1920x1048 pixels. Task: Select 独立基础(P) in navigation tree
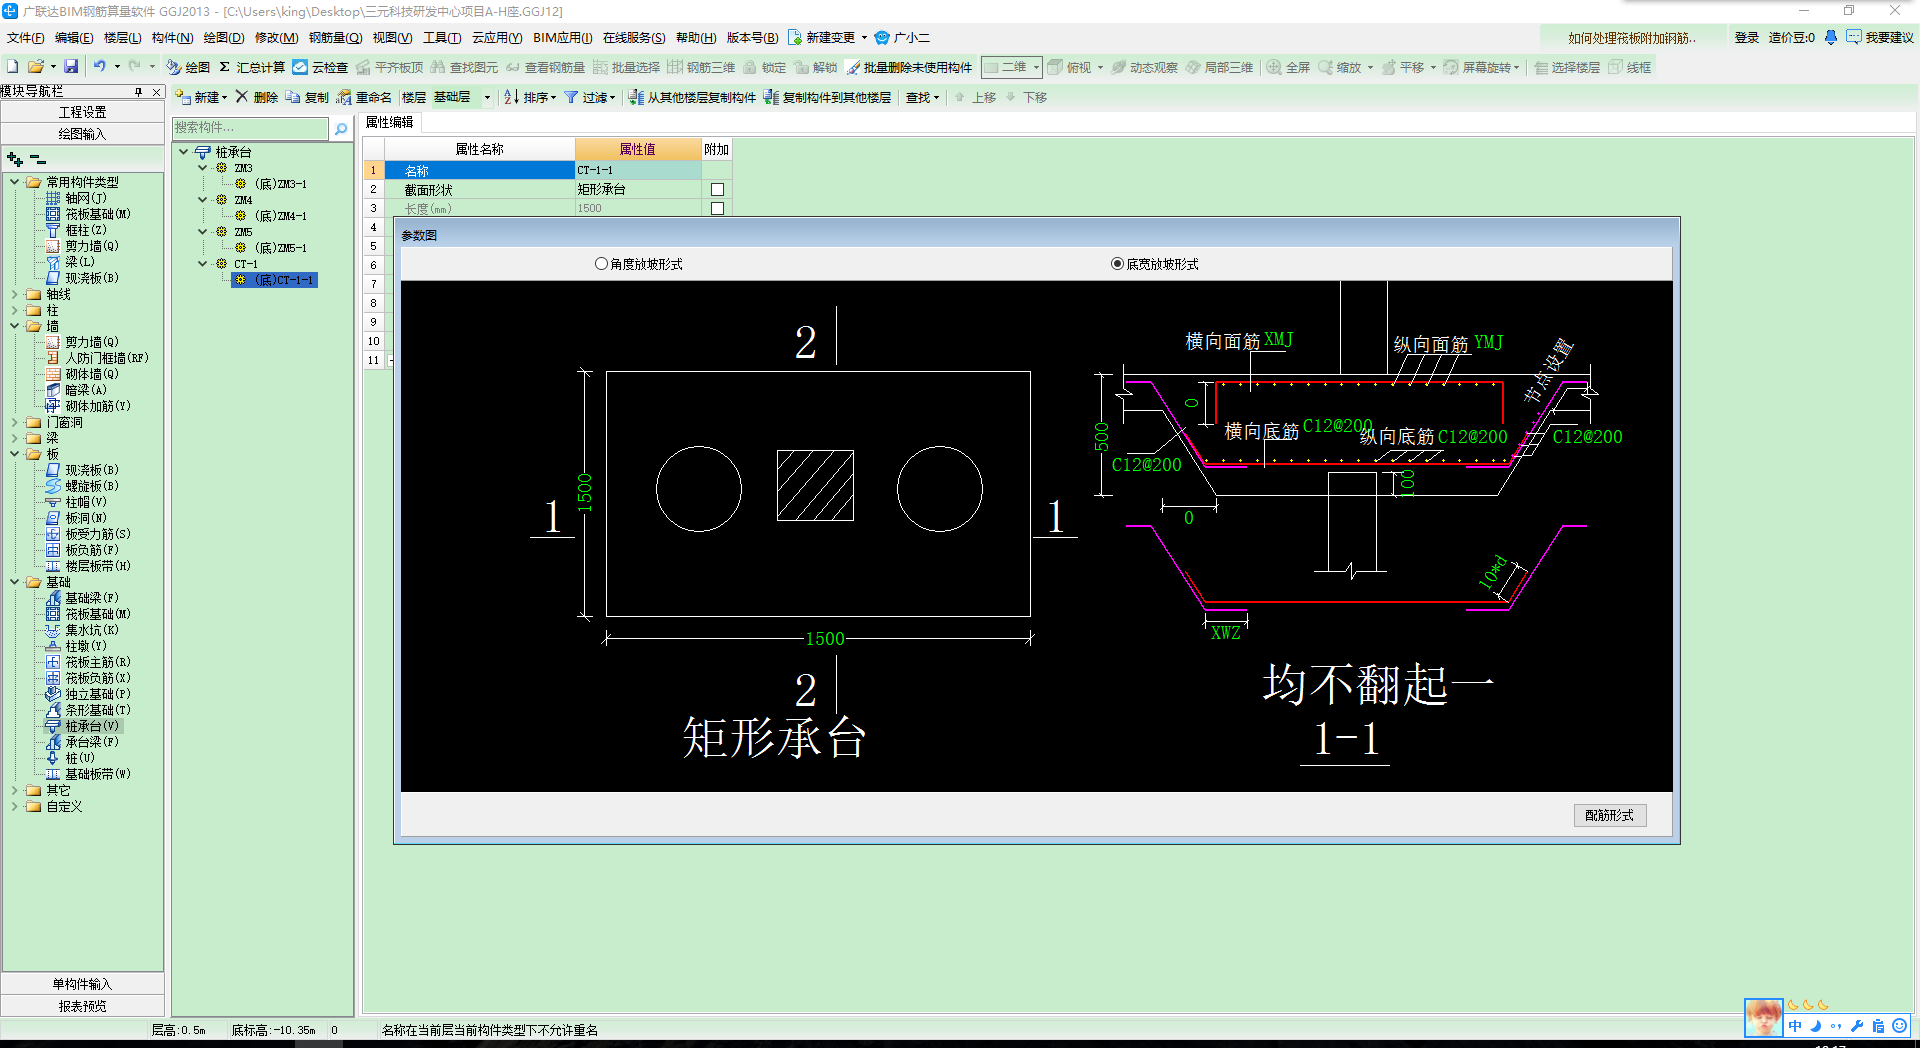click(98, 694)
